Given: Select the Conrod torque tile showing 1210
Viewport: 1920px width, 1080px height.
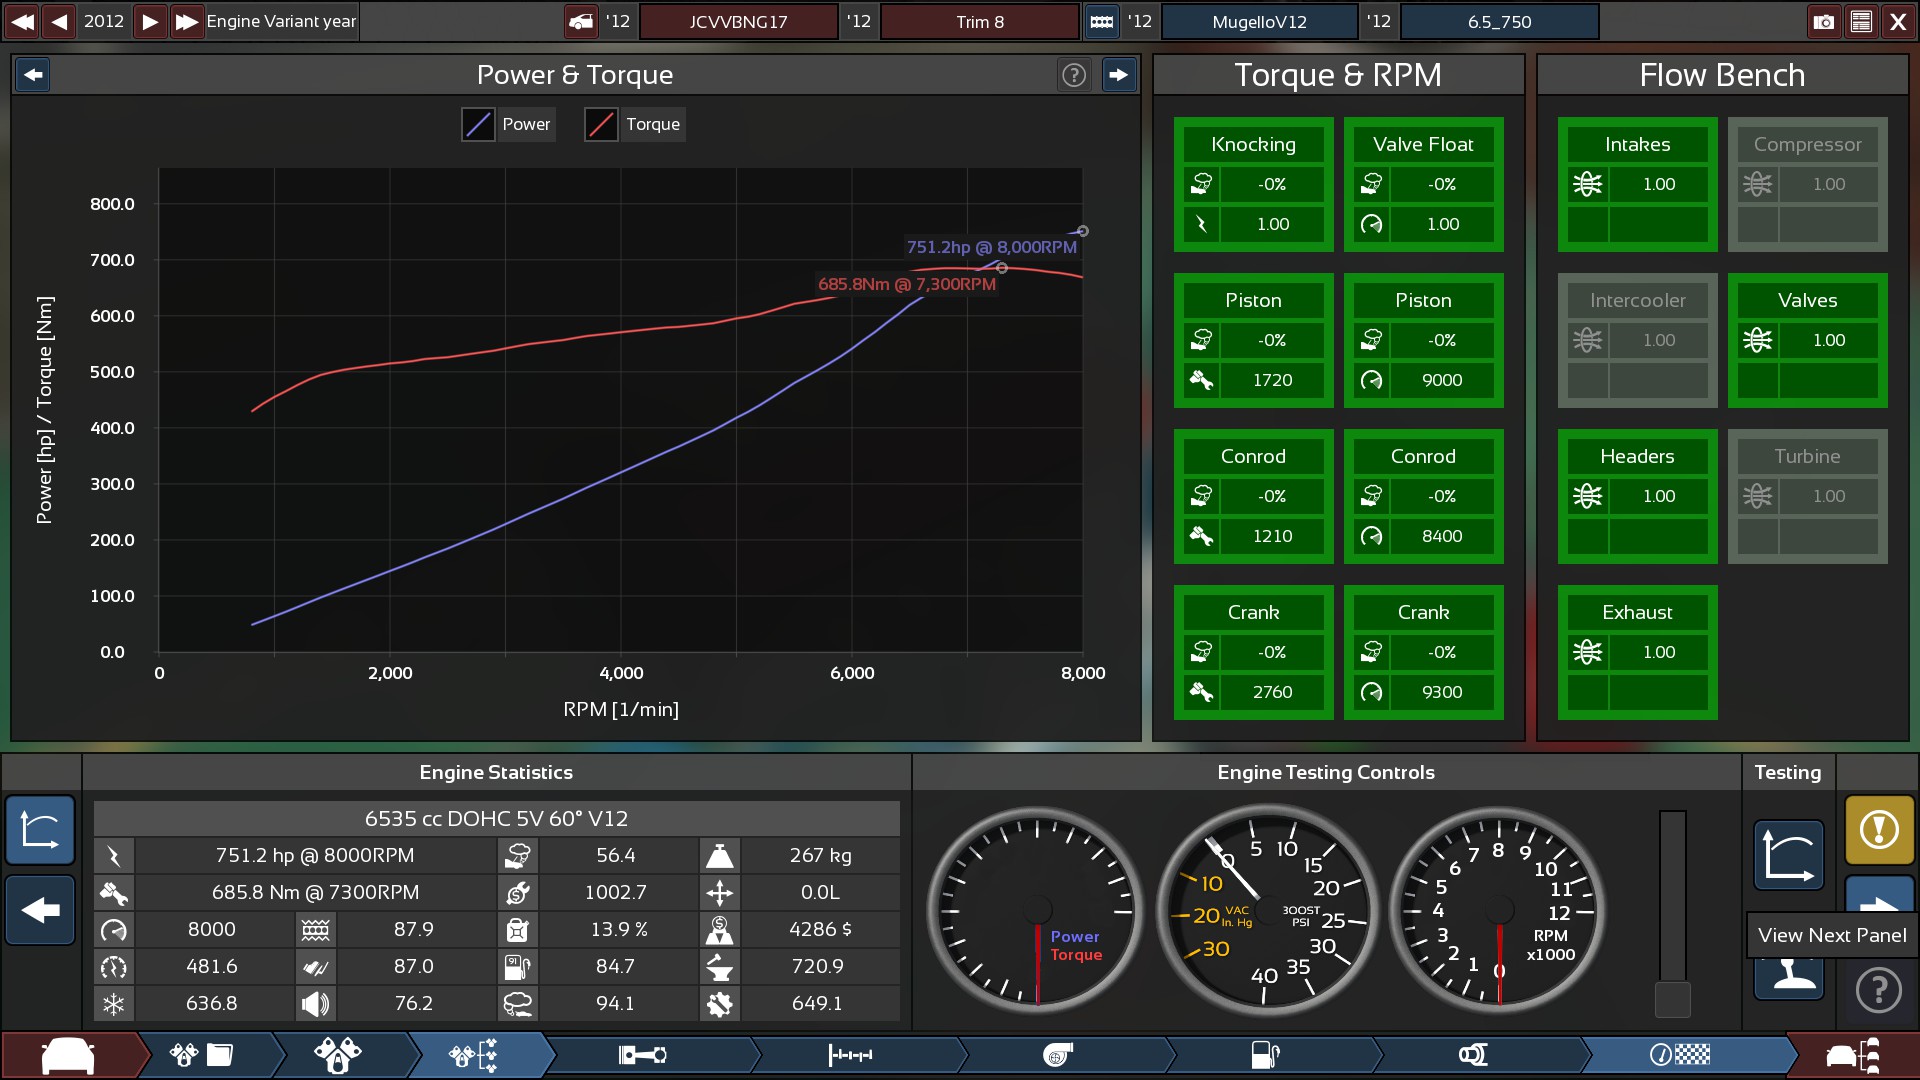Looking at the screenshot, I should point(1253,496).
